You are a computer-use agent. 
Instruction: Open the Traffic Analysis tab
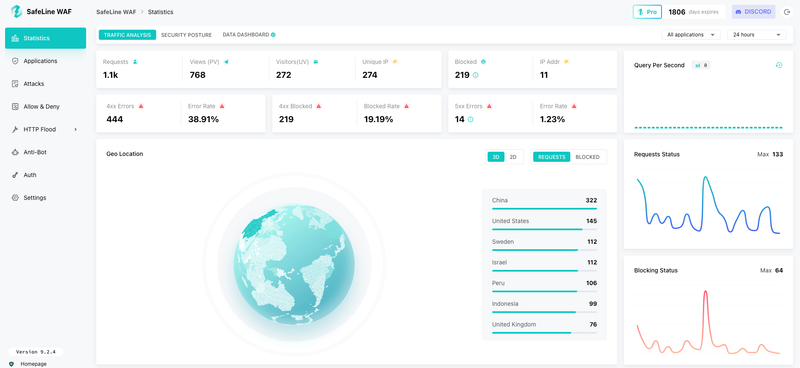(128, 35)
